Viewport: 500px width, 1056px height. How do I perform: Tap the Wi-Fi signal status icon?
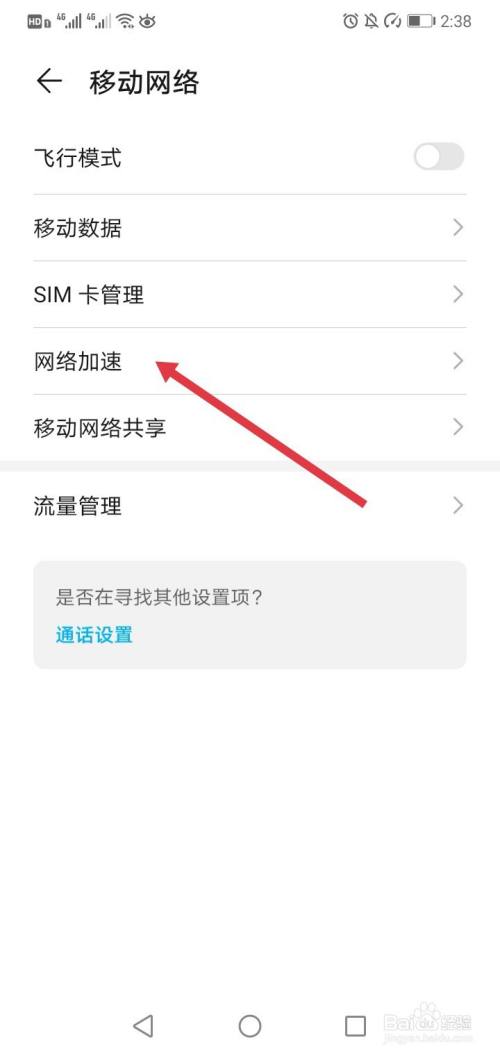tap(125, 21)
